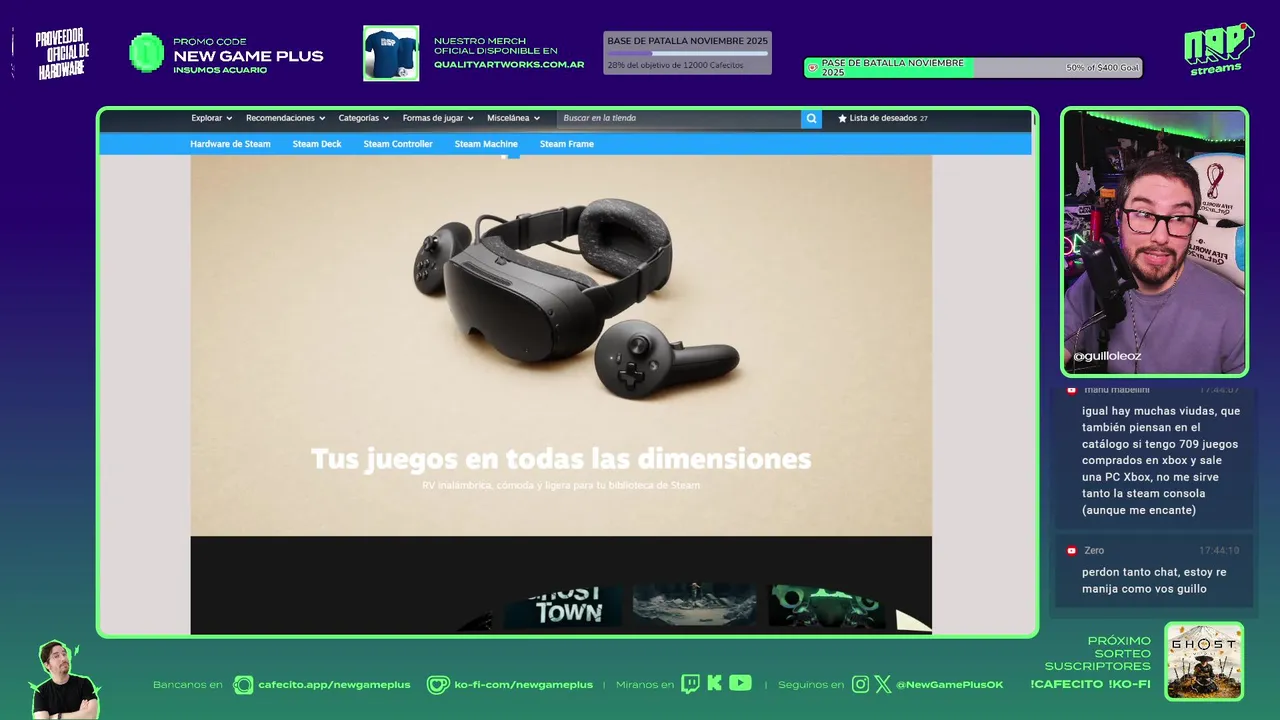Select the Steam Frame tab
Image resolution: width=1280 pixels, height=720 pixels.
point(567,144)
